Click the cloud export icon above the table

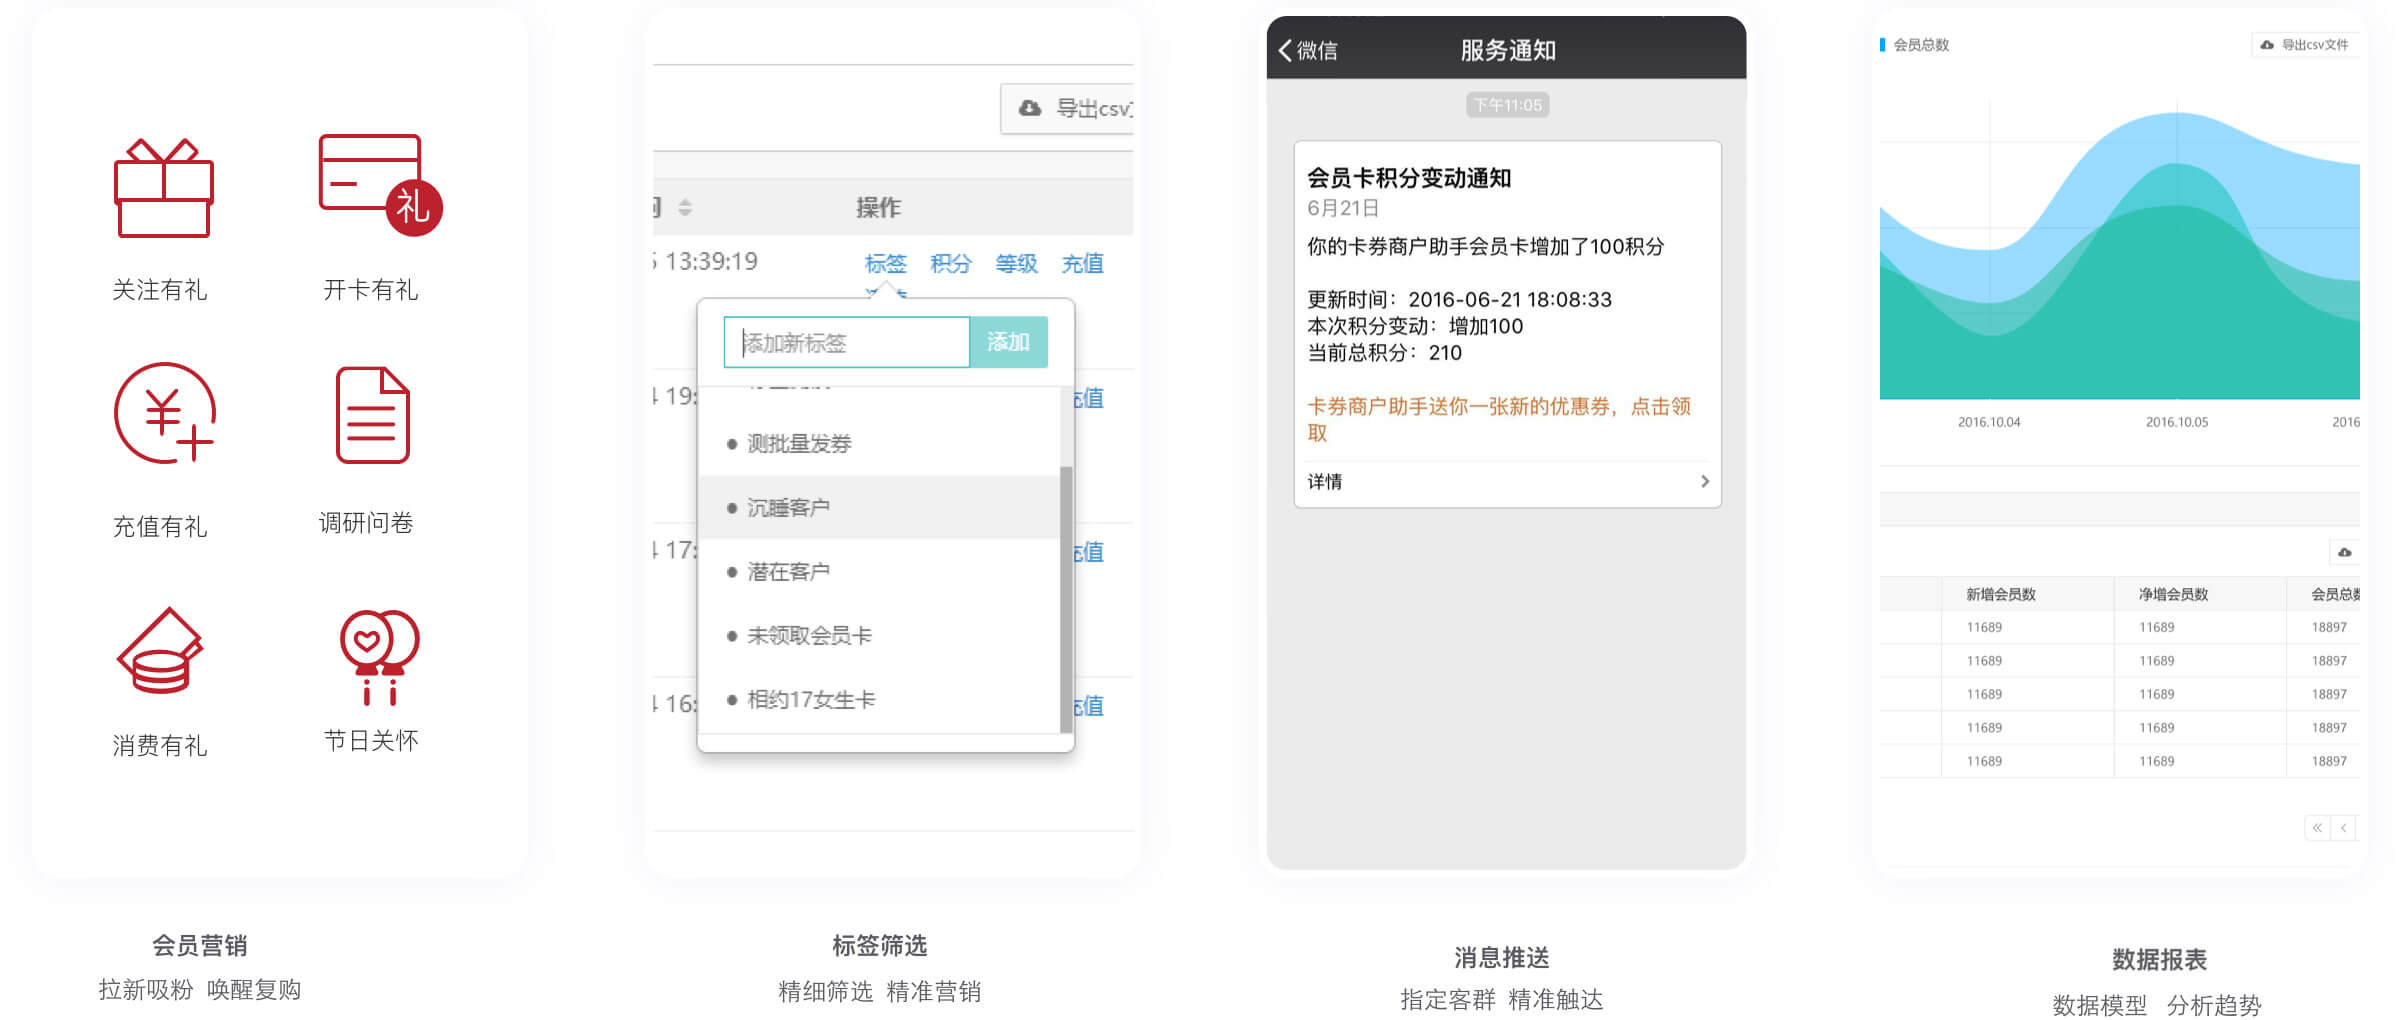pyautogui.click(x=2344, y=552)
